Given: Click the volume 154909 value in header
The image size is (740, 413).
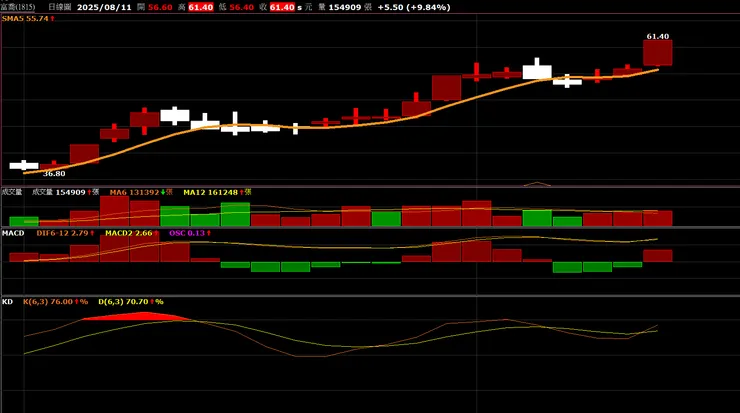Looking at the screenshot, I should pos(345,7).
